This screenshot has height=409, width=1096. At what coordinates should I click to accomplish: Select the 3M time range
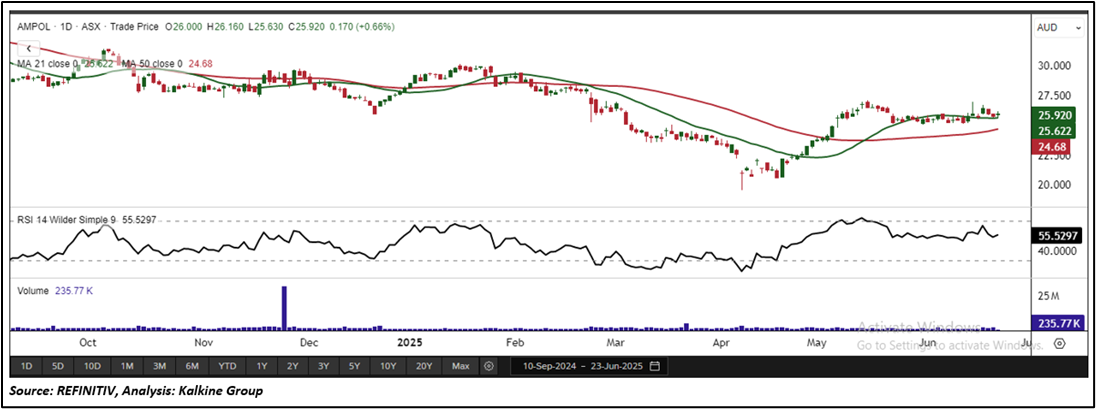(x=159, y=366)
